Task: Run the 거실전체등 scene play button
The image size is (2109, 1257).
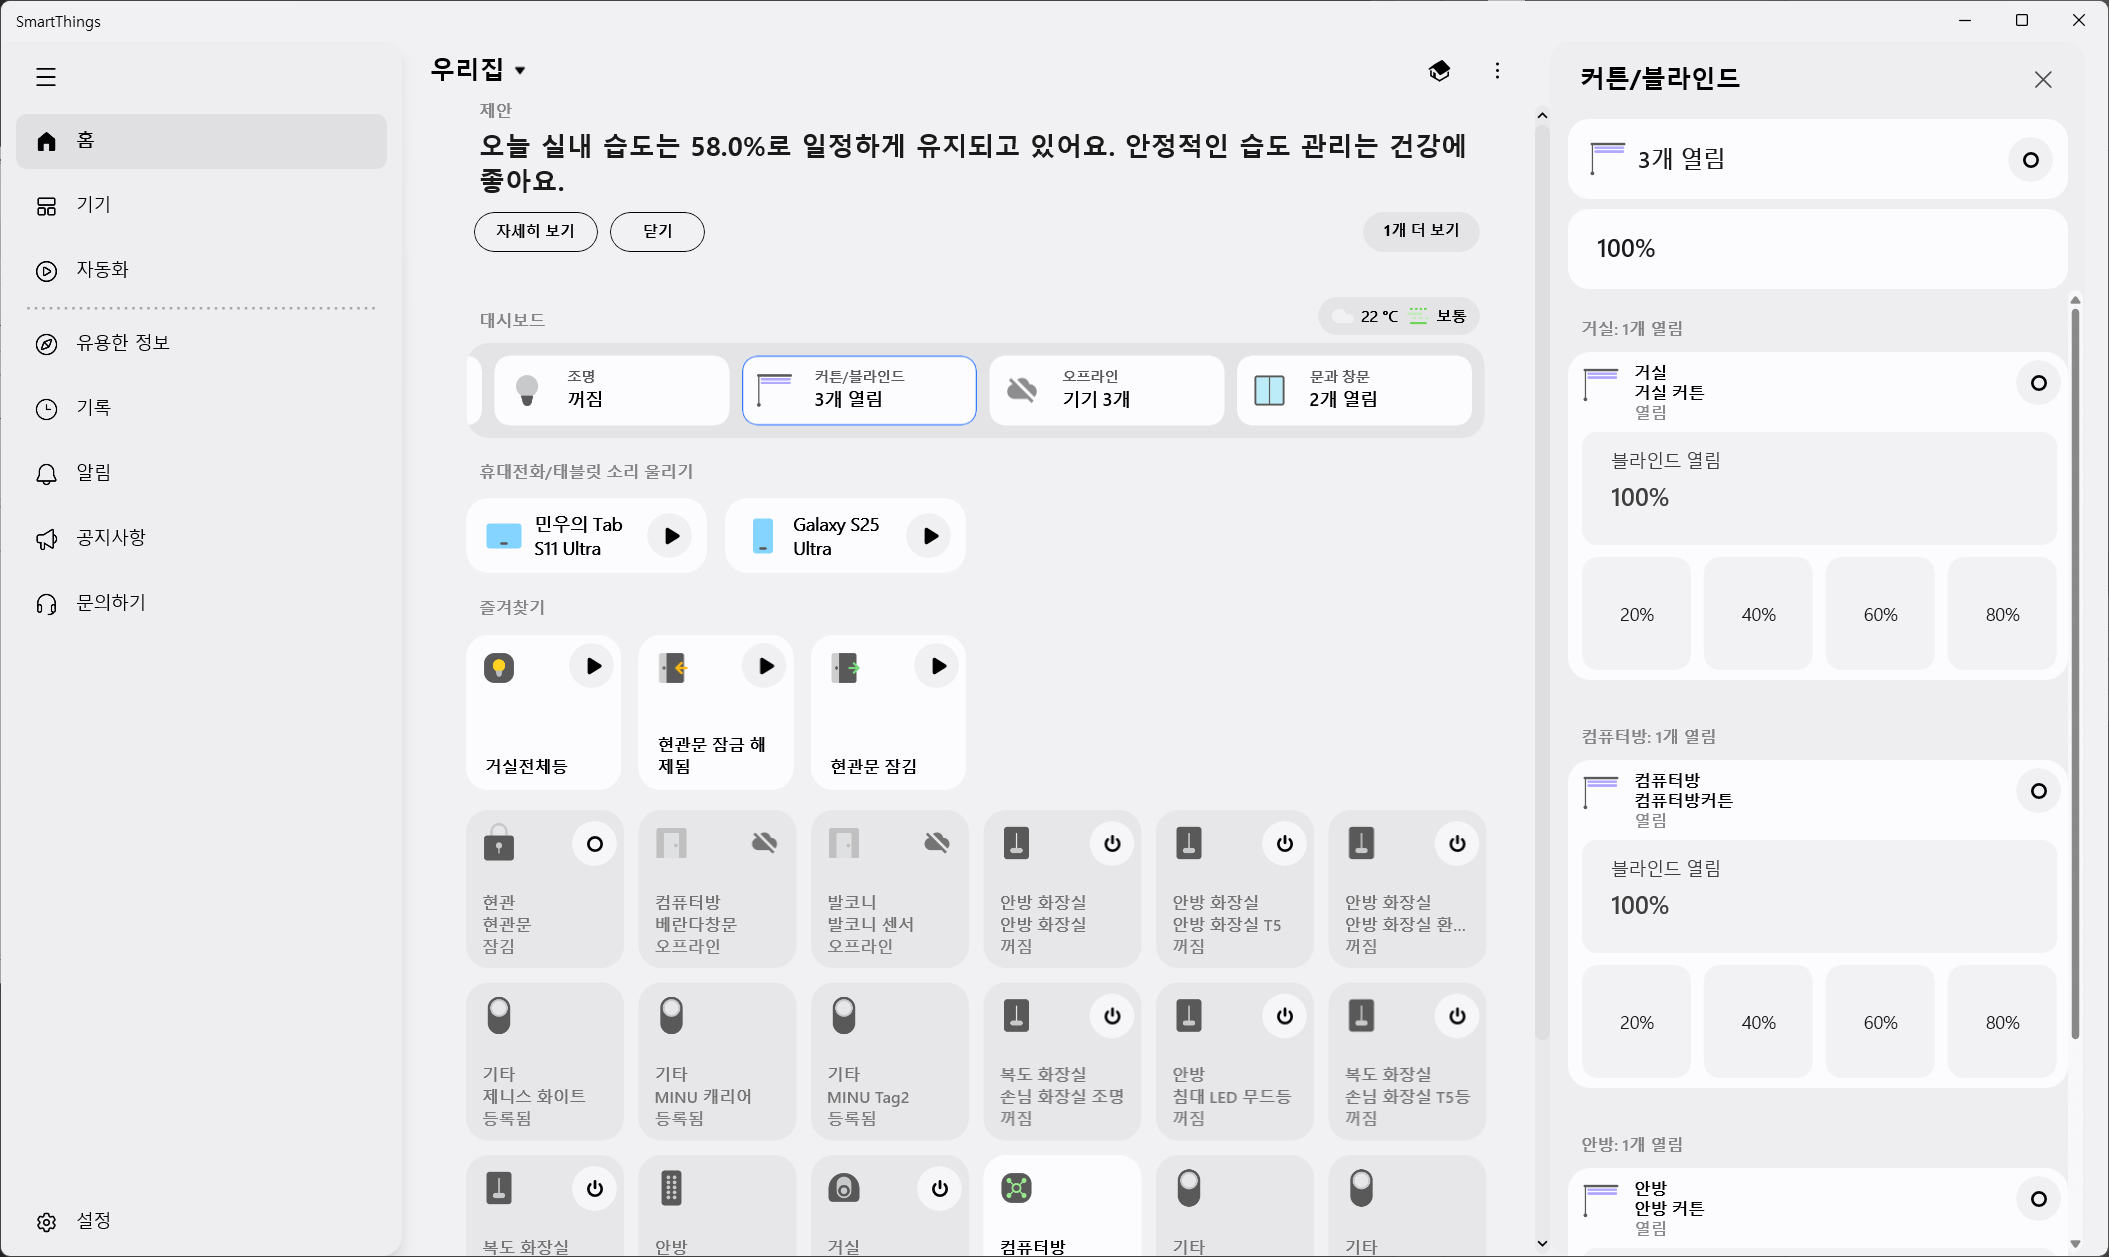Action: [593, 666]
